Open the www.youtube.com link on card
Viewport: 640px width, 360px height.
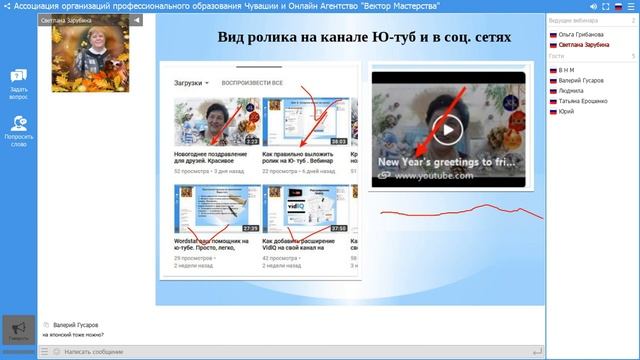point(434,176)
